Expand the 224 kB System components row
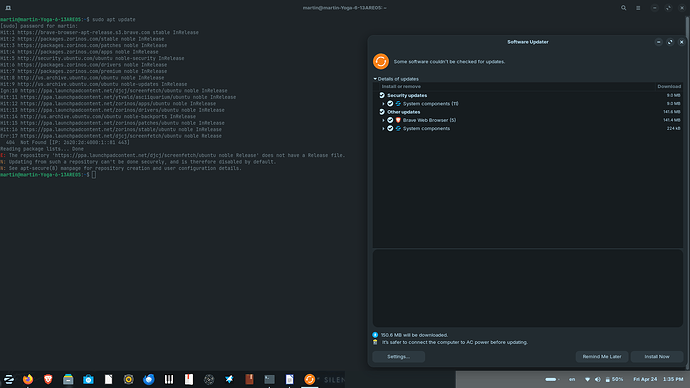690x388 pixels. pyautogui.click(x=383, y=128)
